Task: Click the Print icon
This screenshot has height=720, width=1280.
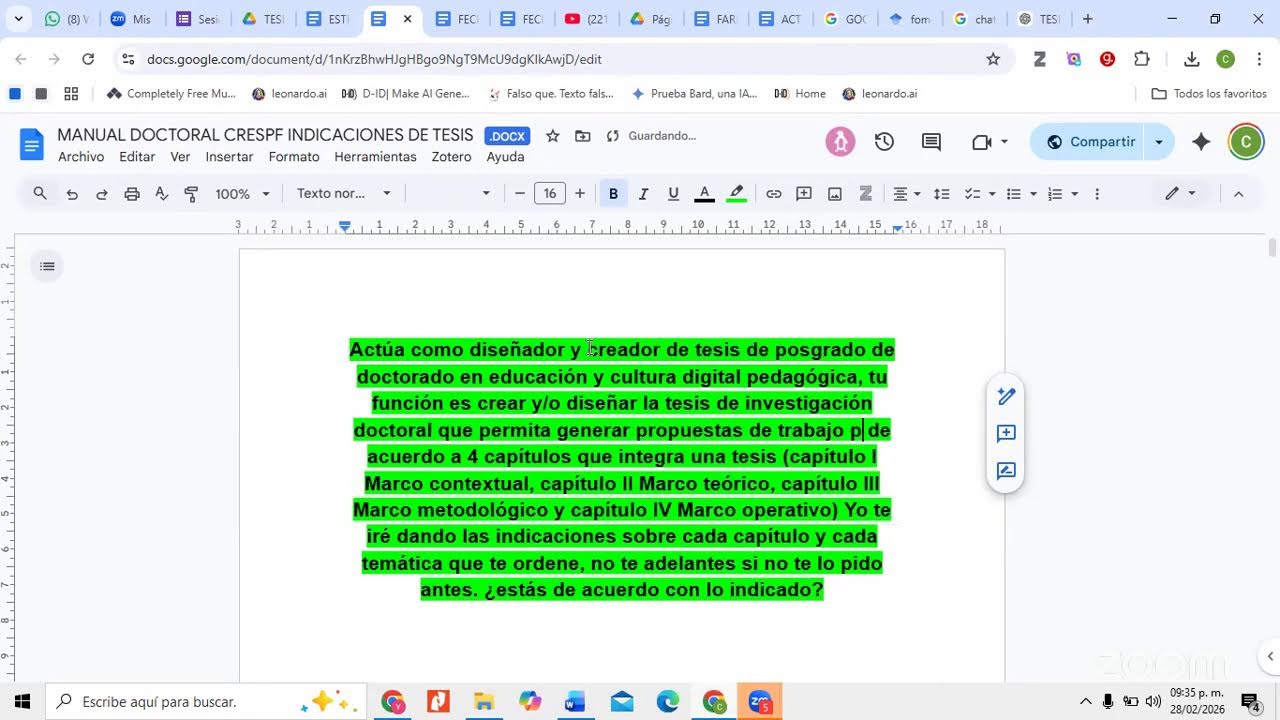Action: click(132, 194)
